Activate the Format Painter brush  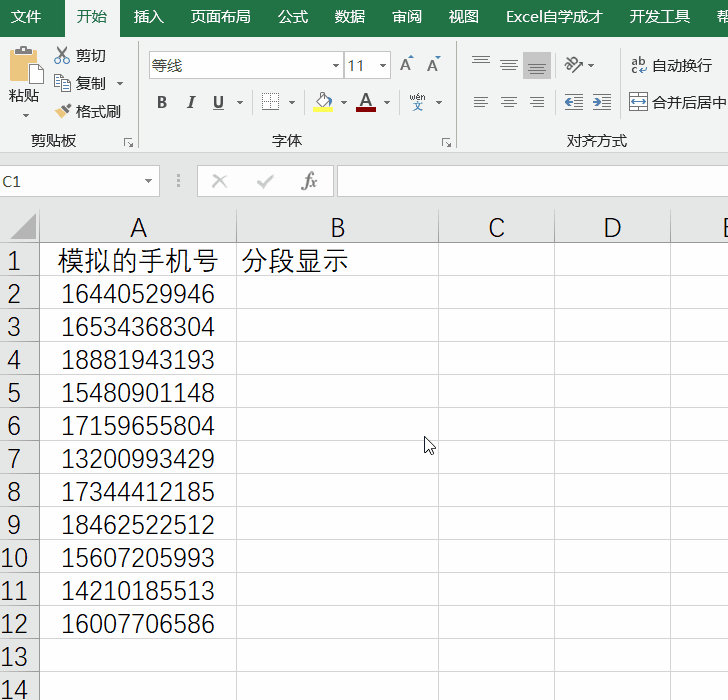(62, 111)
